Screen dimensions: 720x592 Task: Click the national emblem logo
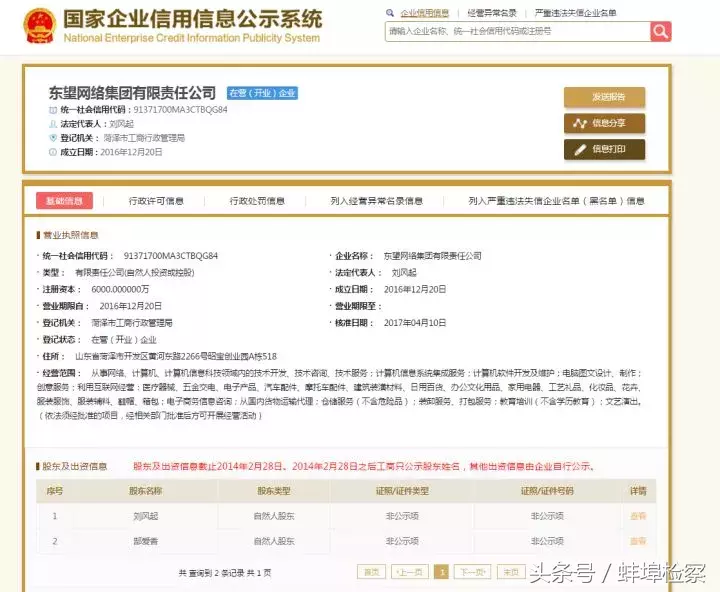pos(40,26)
